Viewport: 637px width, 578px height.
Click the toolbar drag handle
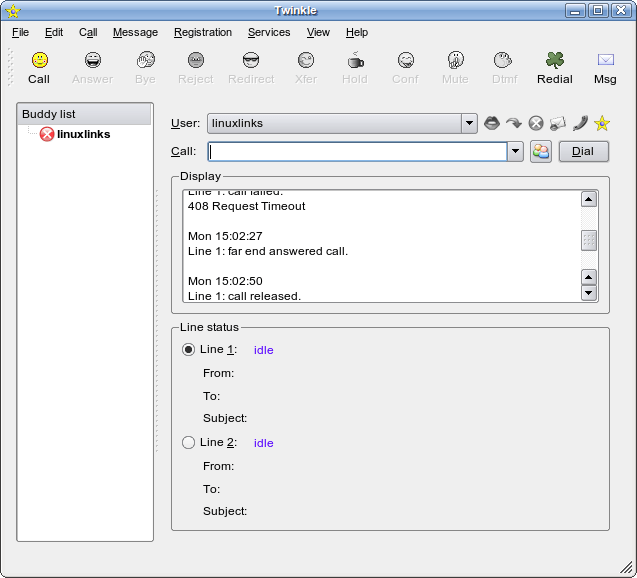pos(11,67)
